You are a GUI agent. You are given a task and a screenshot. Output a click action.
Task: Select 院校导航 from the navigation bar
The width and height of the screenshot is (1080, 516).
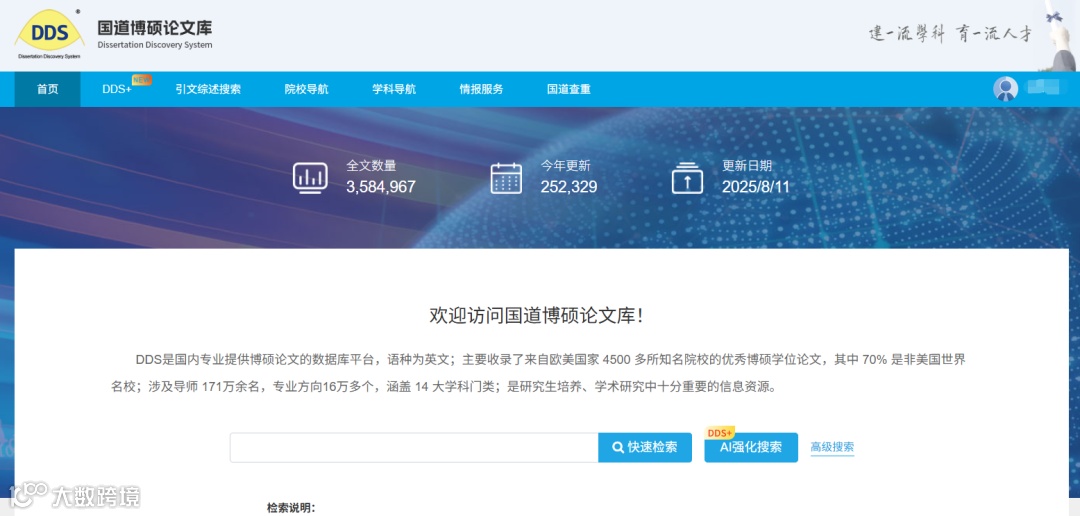pyautogui.click(x=307, y=89)
